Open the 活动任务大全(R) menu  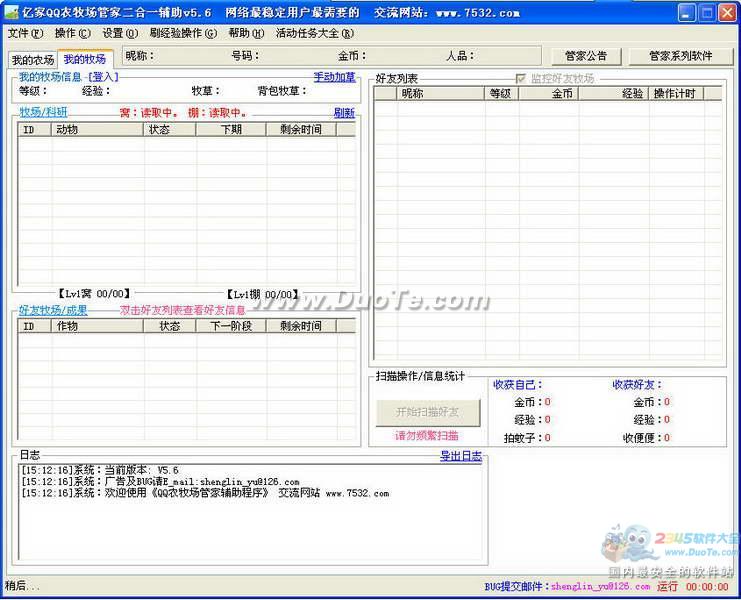(315, 34)
